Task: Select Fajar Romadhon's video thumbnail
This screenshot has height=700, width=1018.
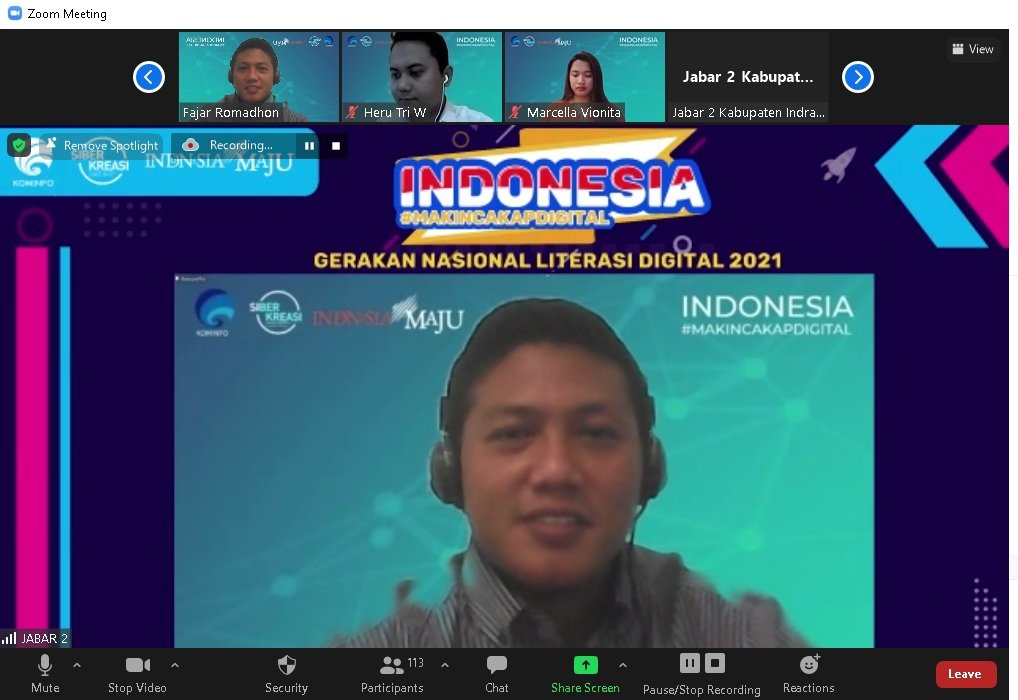Action: 258,77
